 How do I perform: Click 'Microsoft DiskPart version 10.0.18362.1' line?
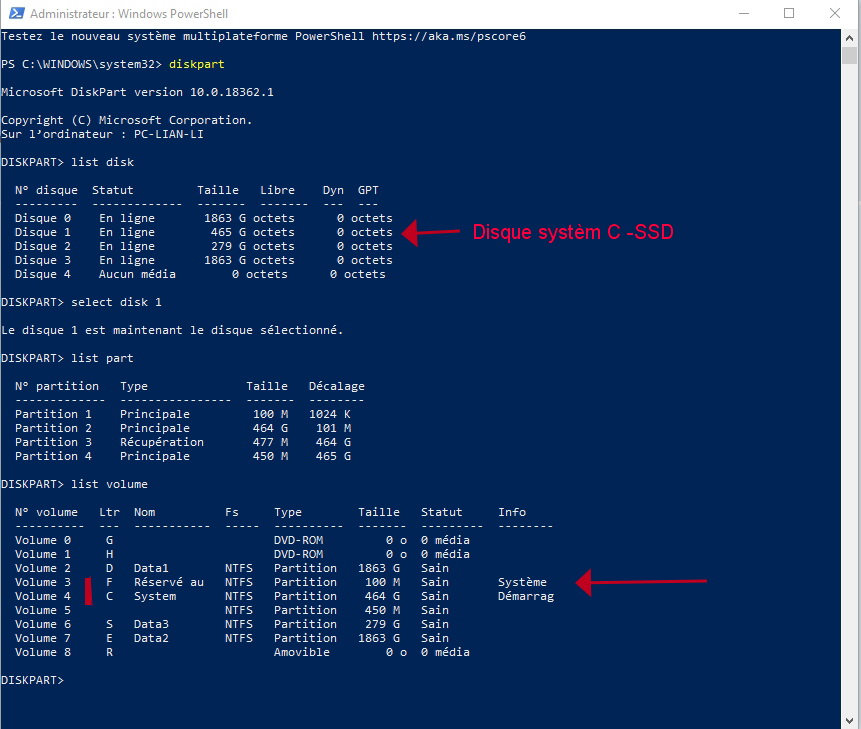point(137,92)
